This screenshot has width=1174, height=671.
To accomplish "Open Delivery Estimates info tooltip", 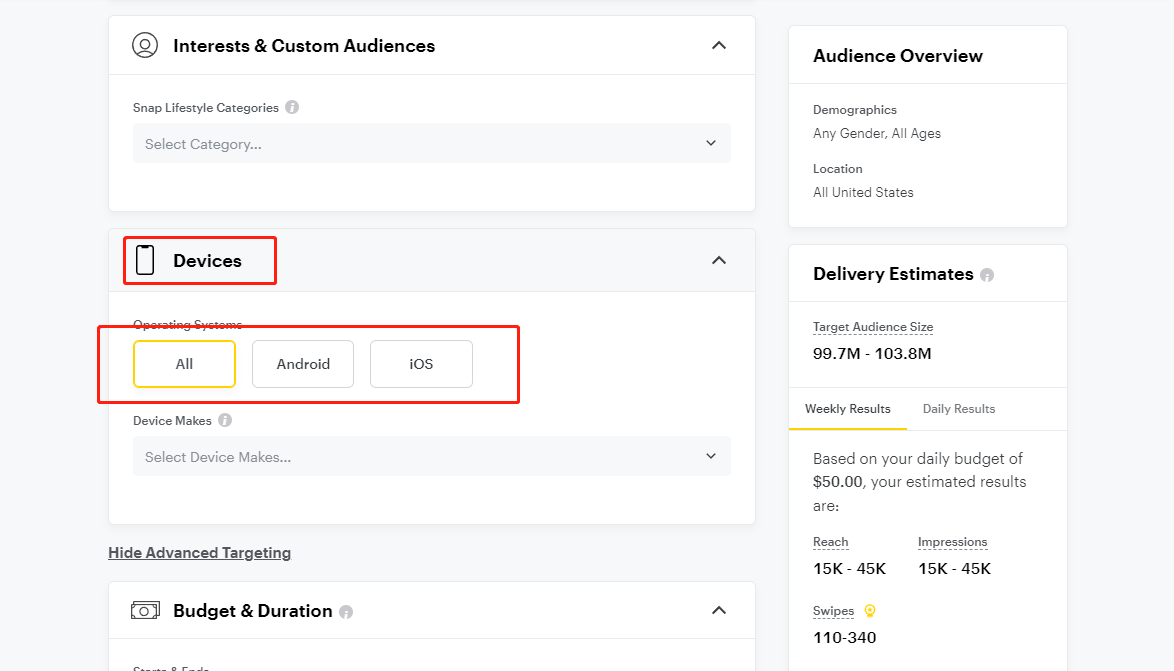I will [x=987, y=275].
